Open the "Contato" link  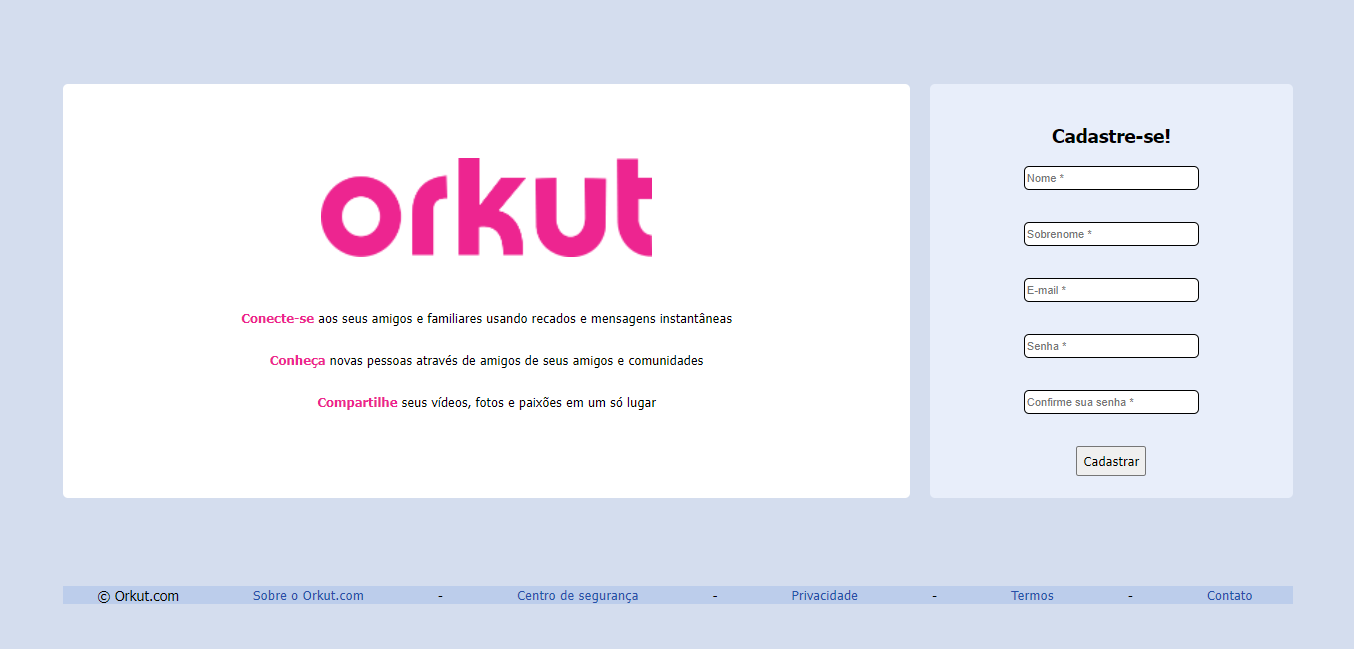pyautogui.click(x=1229, y=595)
